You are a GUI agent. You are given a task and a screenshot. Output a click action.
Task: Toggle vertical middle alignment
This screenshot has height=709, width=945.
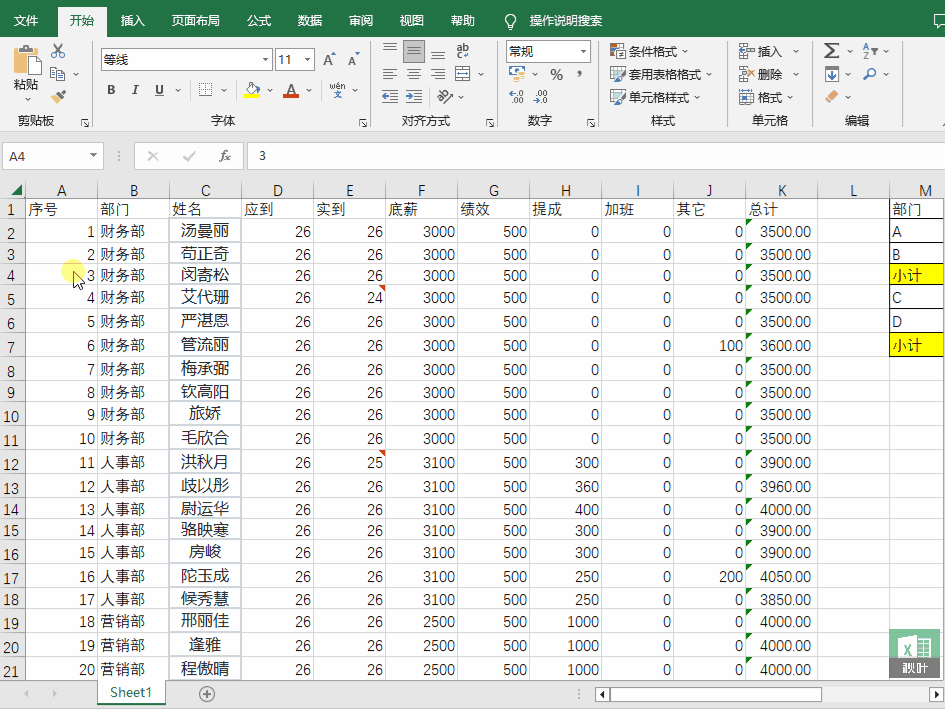[x=414, y=51]
